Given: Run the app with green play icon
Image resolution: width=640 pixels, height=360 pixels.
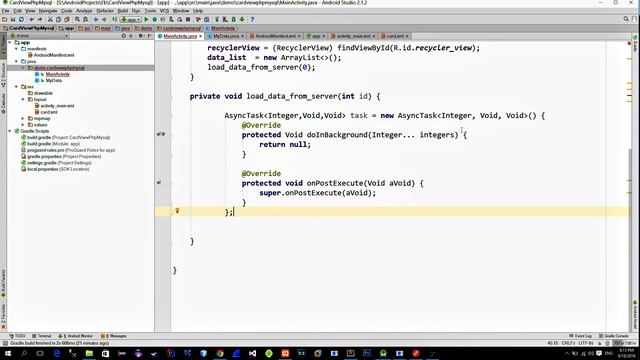Looking at the screenshot, I should [x=146, y=19].
